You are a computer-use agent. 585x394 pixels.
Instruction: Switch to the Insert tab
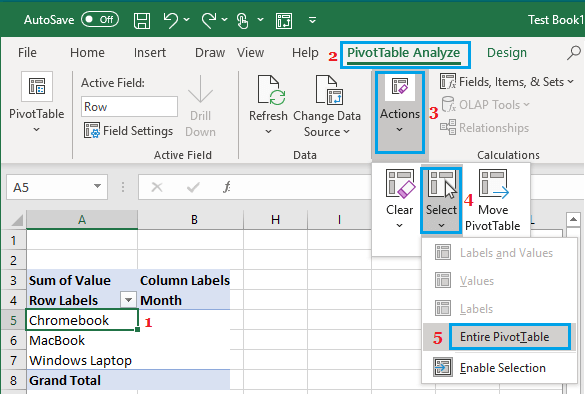click(150, 53)
